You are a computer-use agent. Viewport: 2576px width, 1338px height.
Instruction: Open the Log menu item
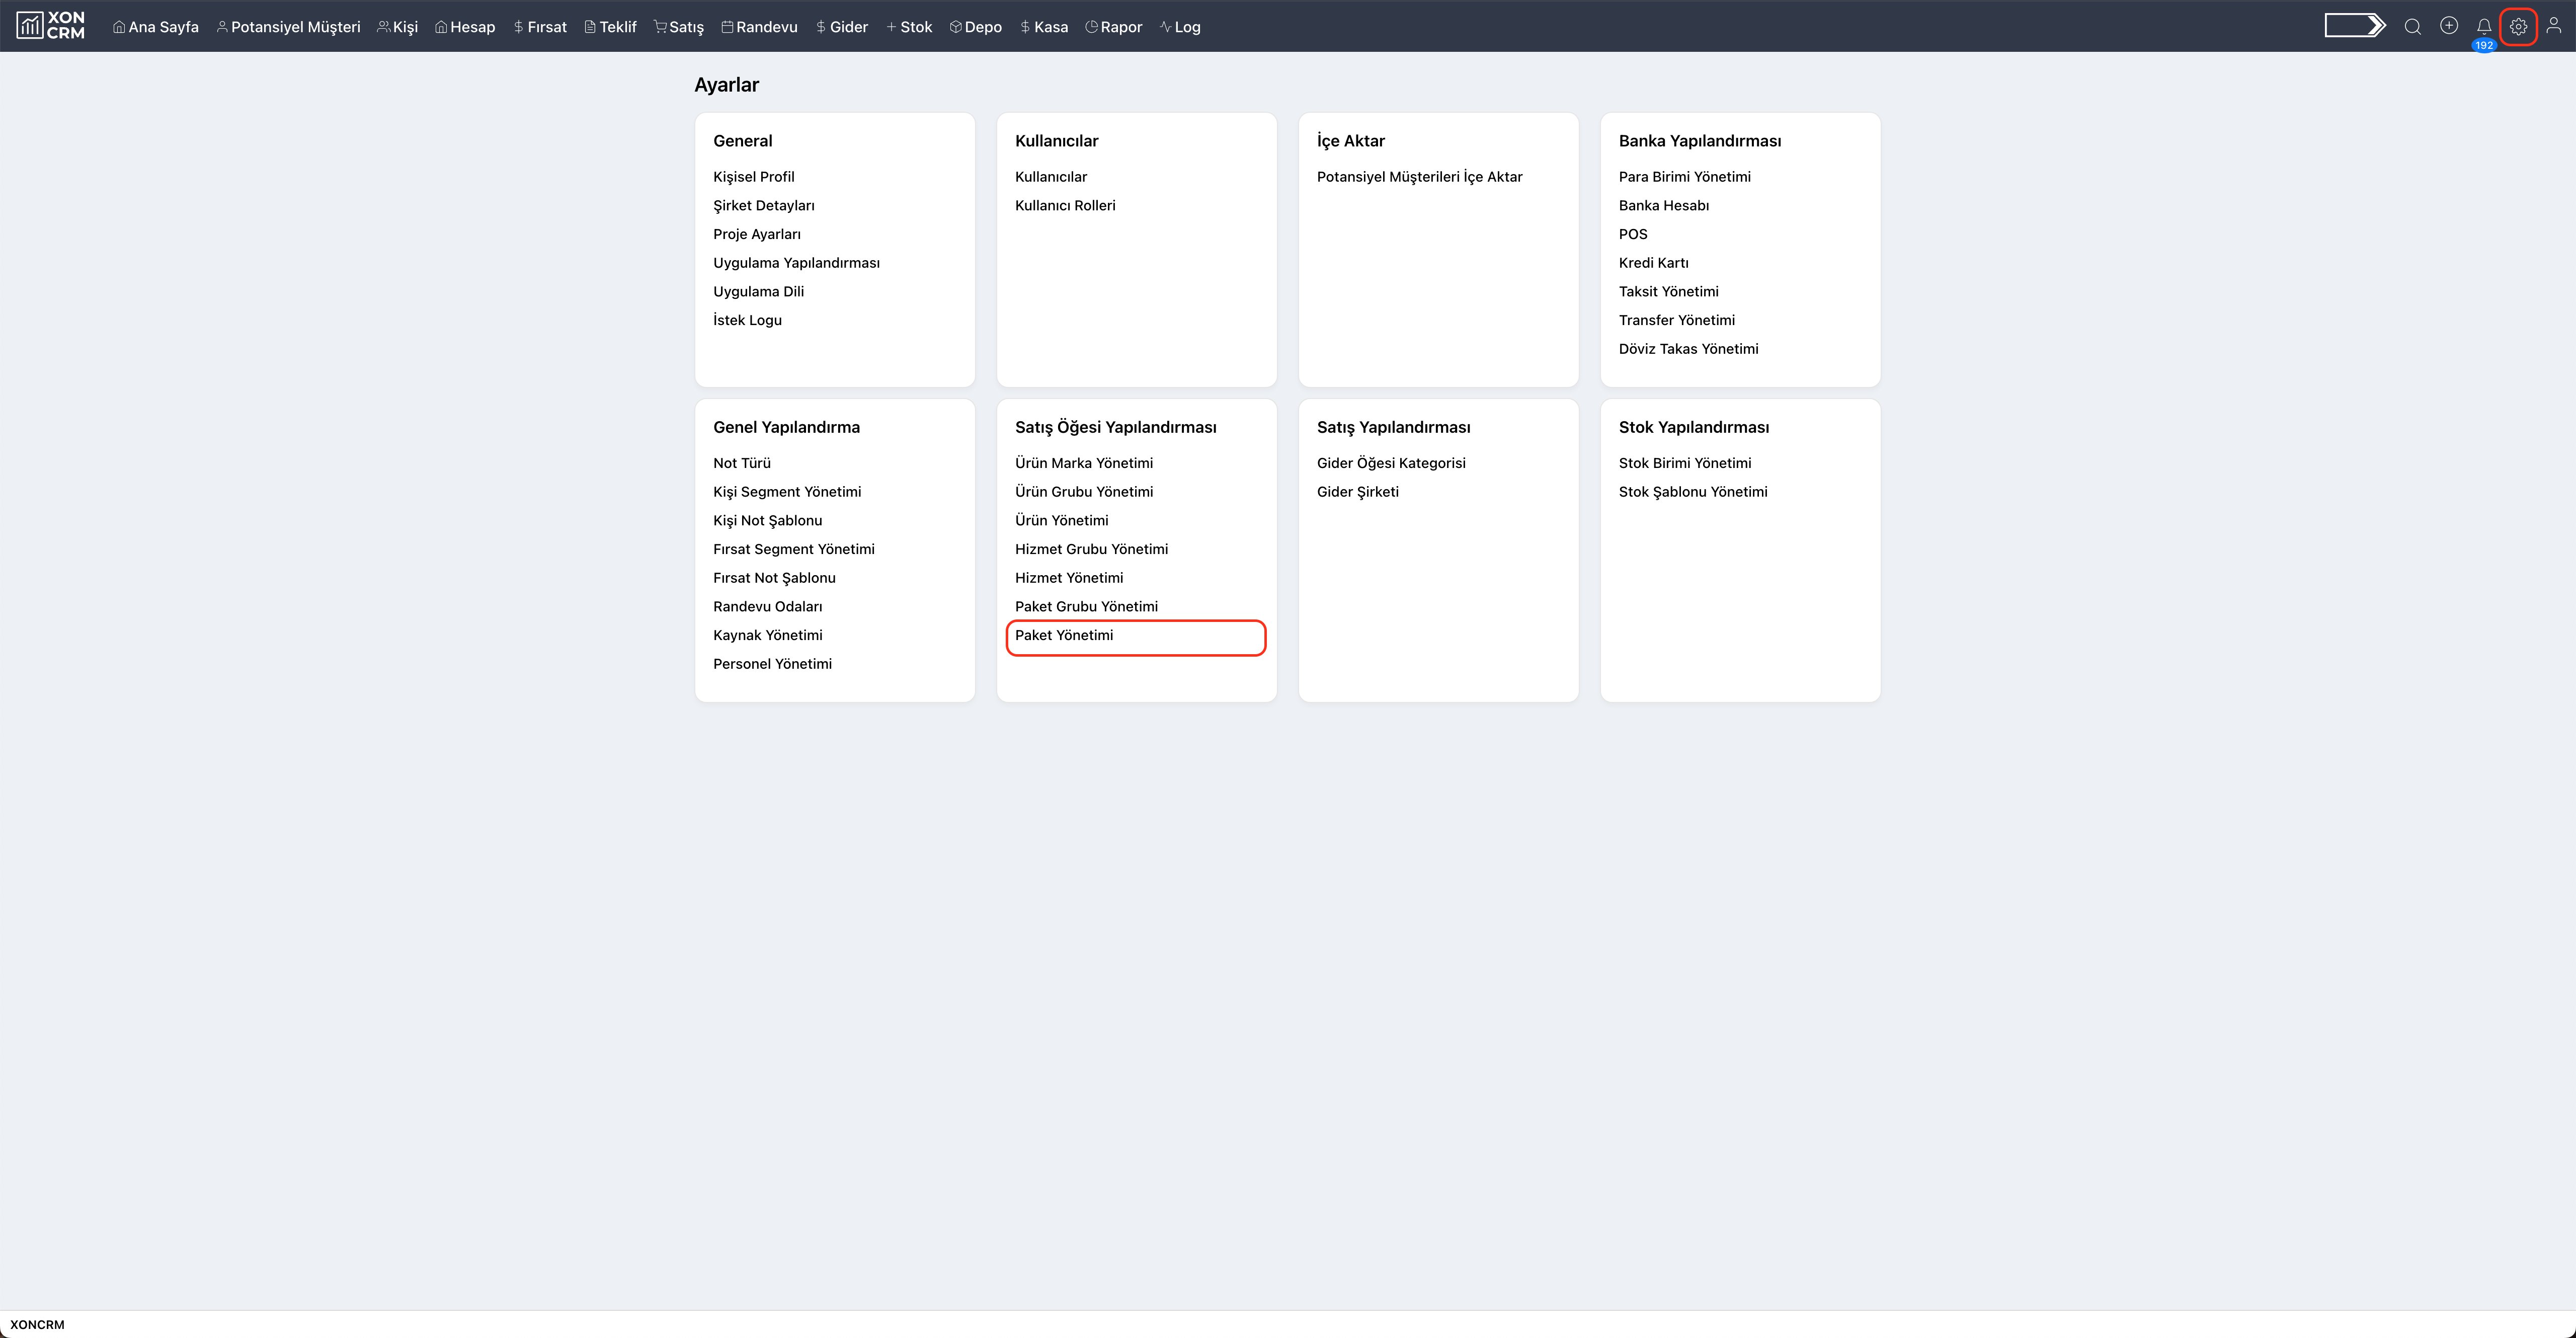1180,27
